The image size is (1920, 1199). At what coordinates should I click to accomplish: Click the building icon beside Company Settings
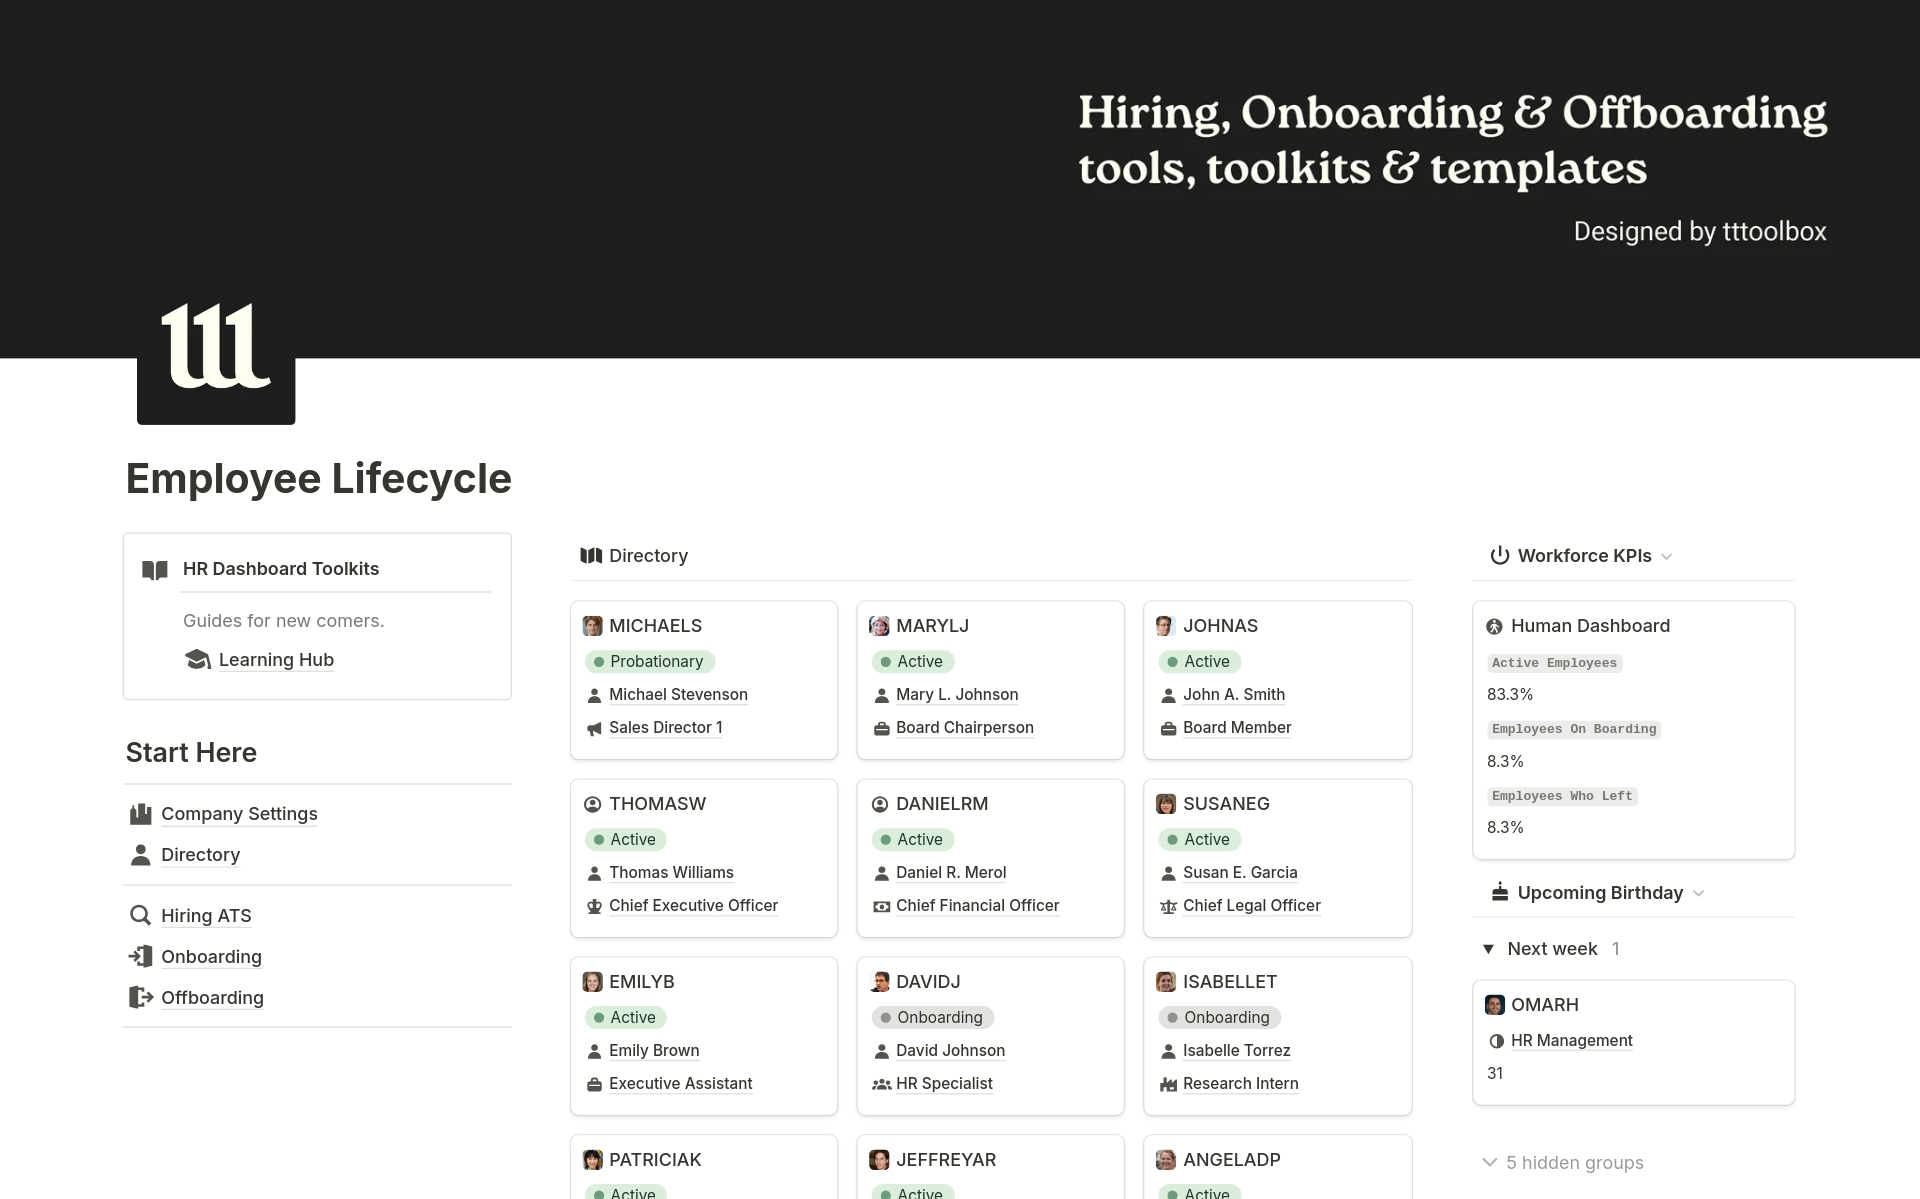click(141, 814)
